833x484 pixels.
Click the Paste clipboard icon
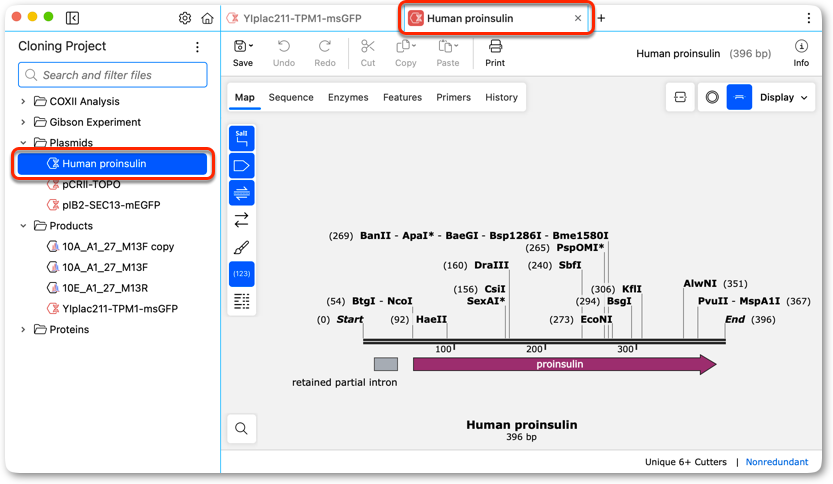(x=445, y=47)
